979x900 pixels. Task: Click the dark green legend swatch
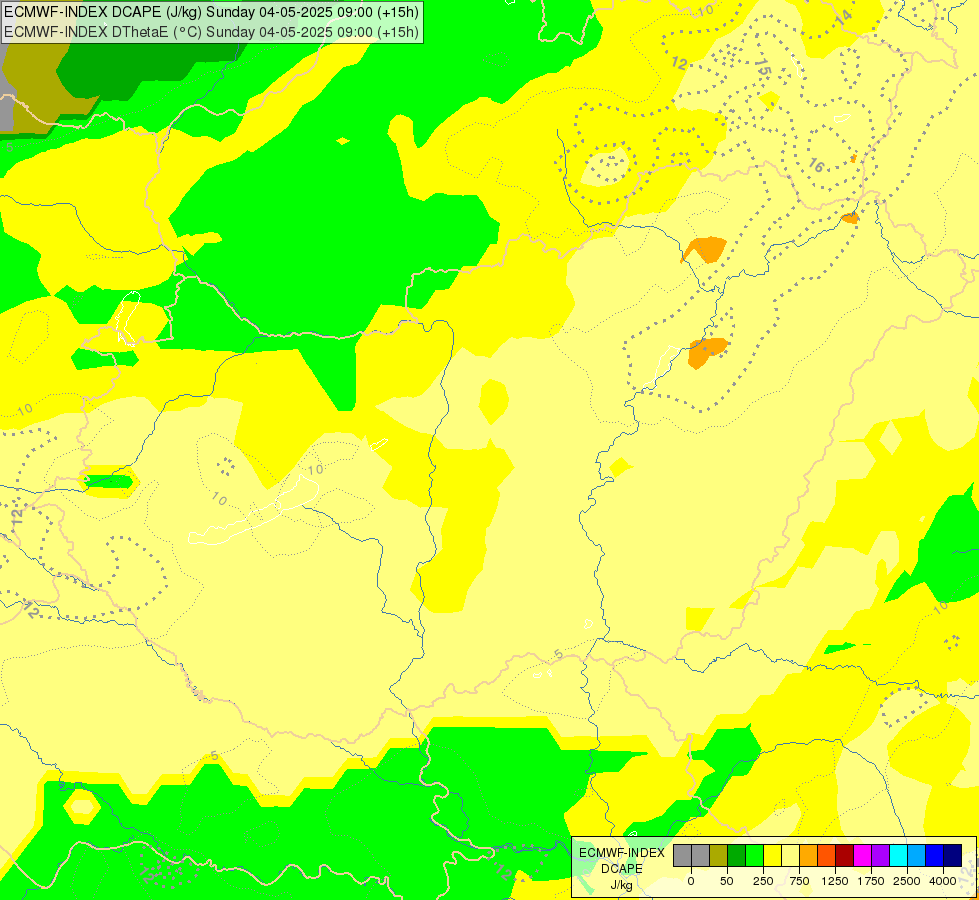pos(736,856)
